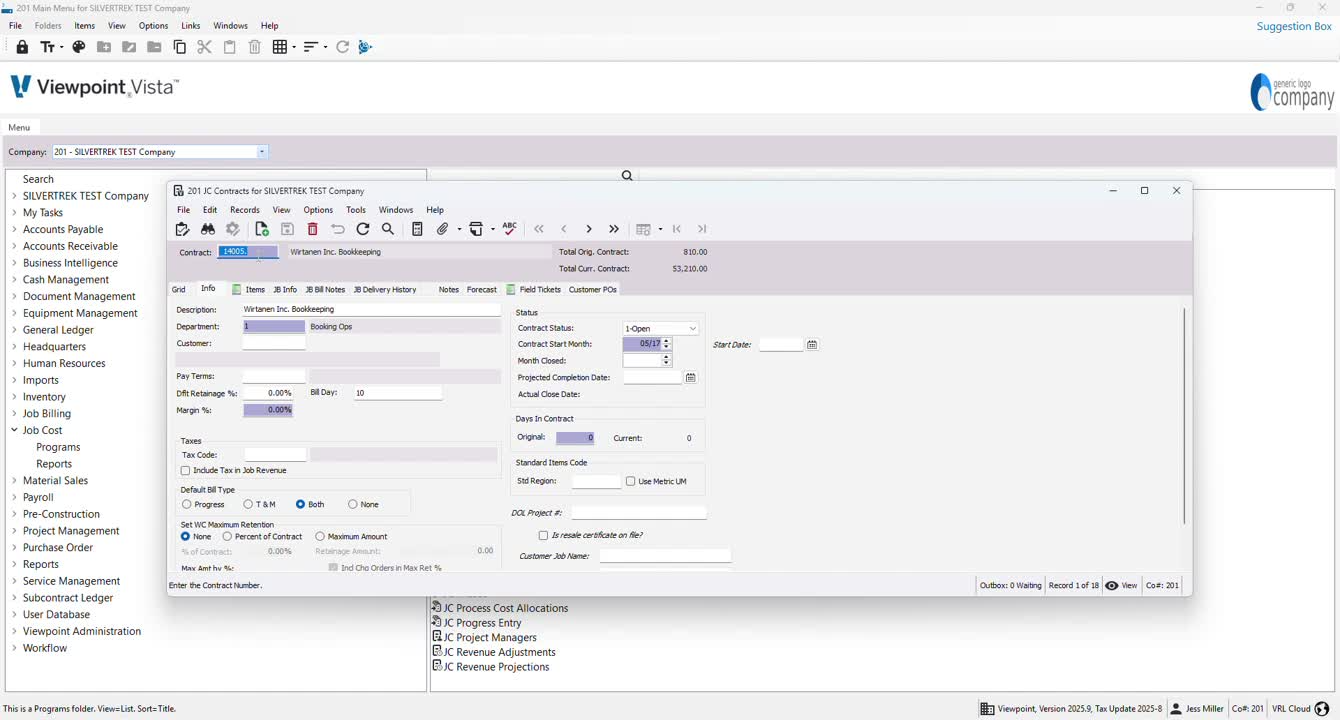Expand General Ledger folder
The height and width of the screenshot is (720, 1340).
14,330
